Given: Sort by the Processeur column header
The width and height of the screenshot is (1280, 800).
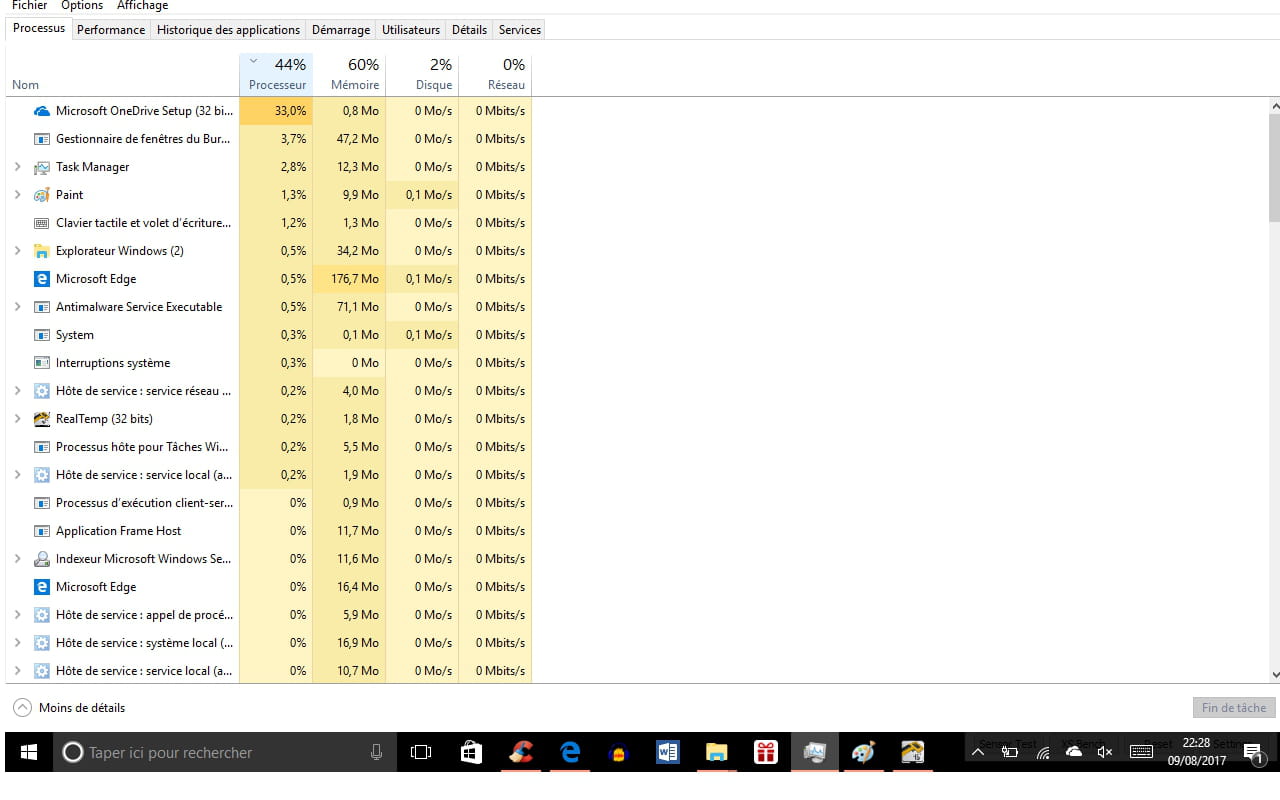Looking at the screenshot, I should pyautogui.click(x=276, y=74).
